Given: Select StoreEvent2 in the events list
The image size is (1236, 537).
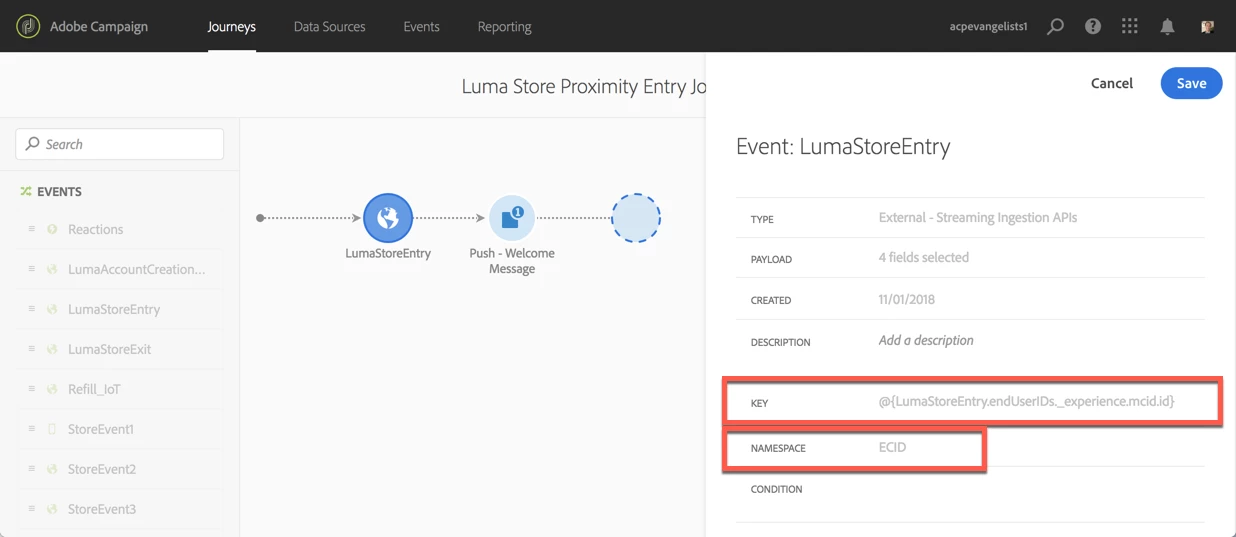Looking at the screenshot, I should [x=102, y=469].
